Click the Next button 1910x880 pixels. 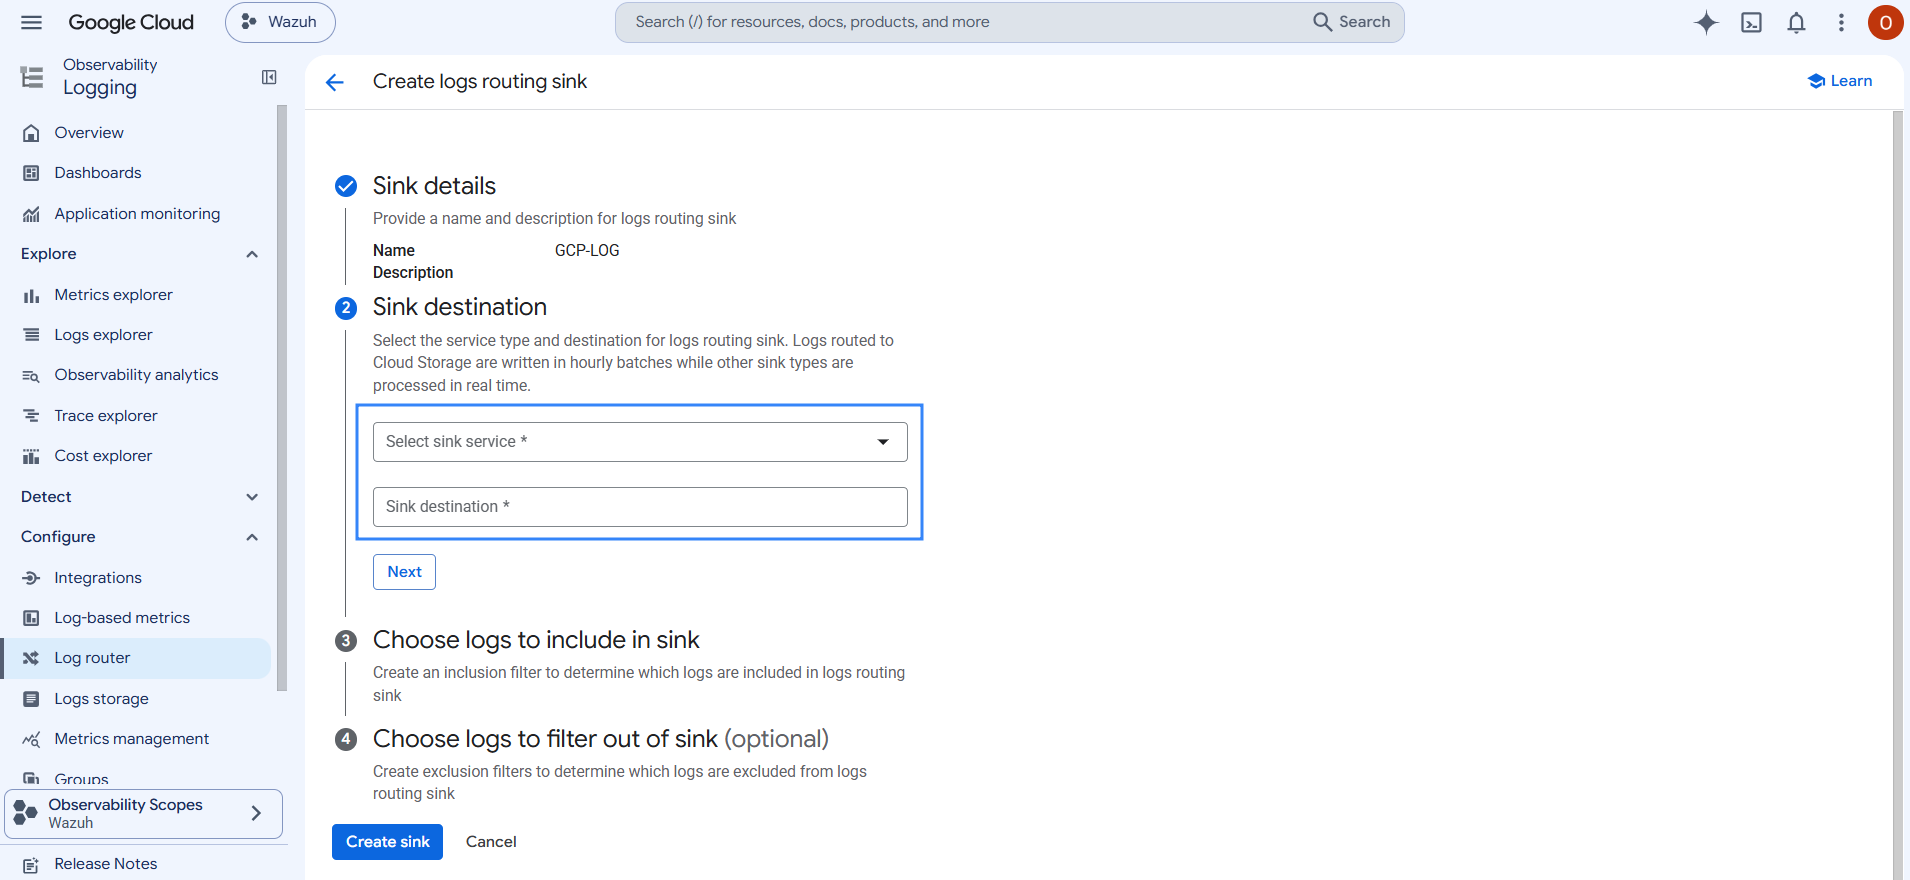[404, 572]
